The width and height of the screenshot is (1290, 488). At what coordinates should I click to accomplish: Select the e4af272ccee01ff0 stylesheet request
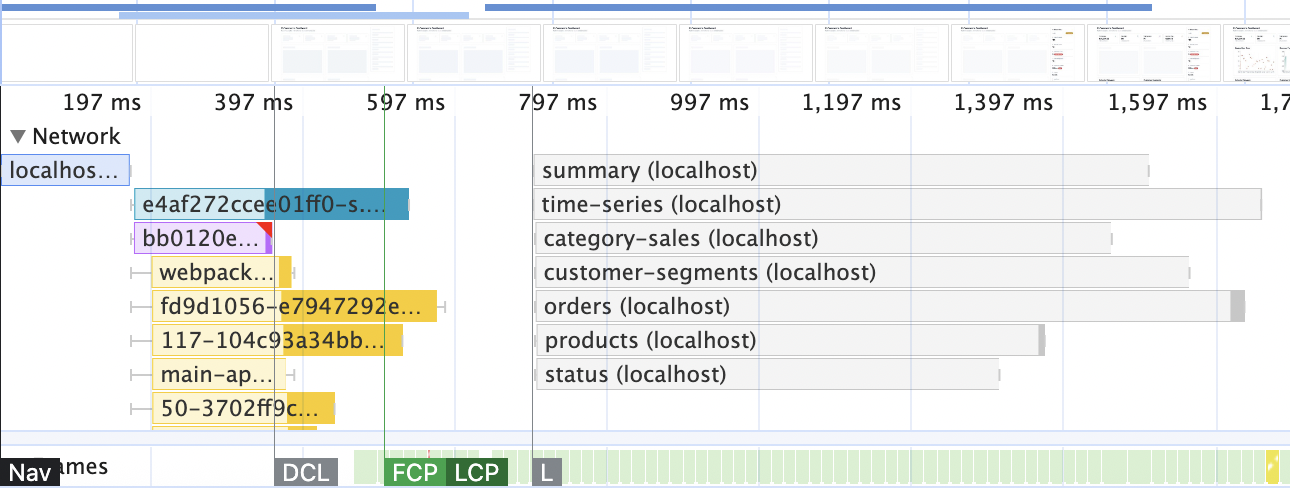pyautogui.click(x=271, y=205)
